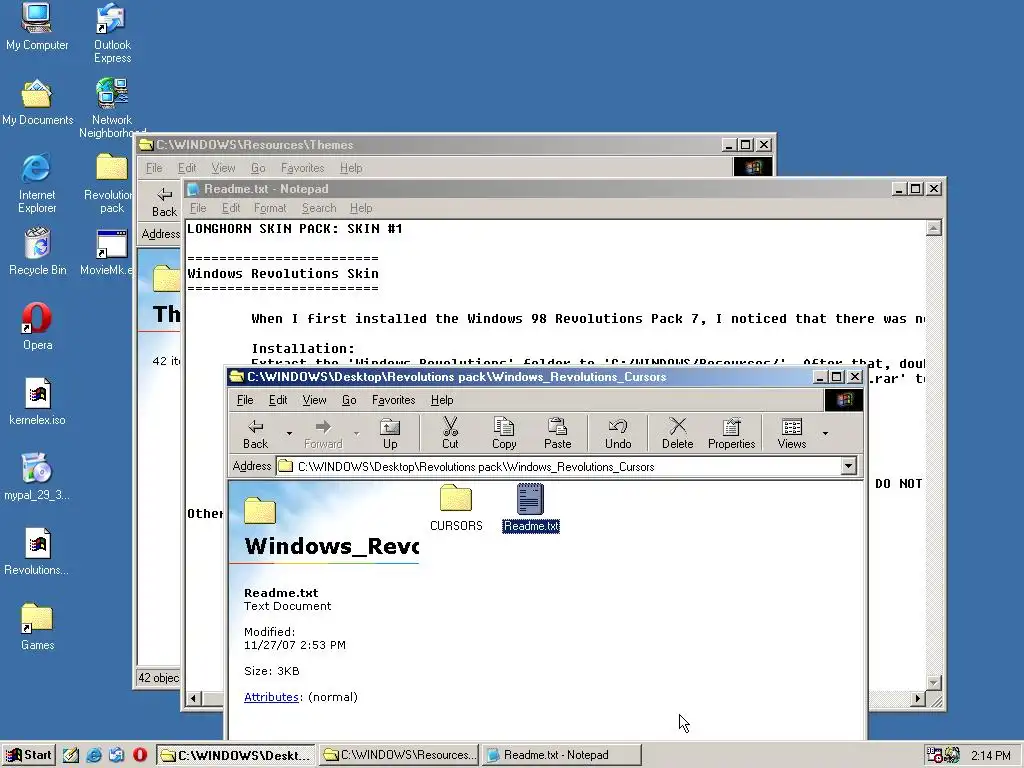
Task: Expand the Views dropdown arrow
Action: [x=825, y=434]
